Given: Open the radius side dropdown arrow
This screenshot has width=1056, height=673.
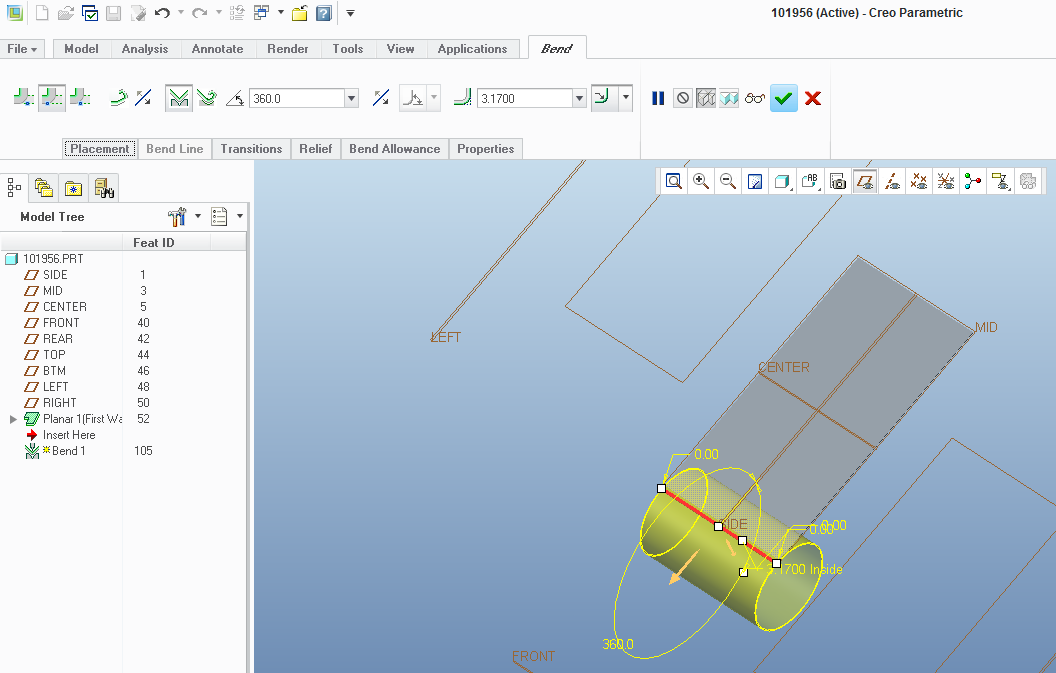Looking at the screenshot, I should click(626, 98).
